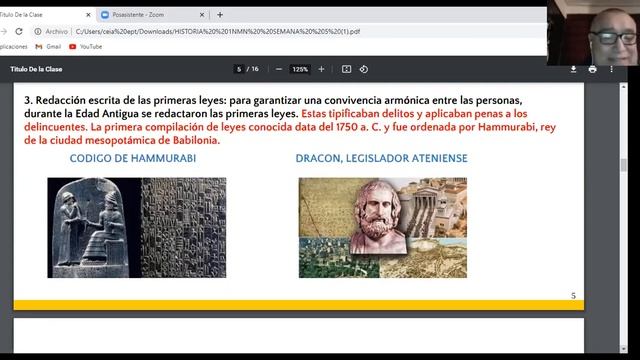640x360 pixels.
Task: Click the red text about Hammurabi
Action: click(x=290, y=127)
